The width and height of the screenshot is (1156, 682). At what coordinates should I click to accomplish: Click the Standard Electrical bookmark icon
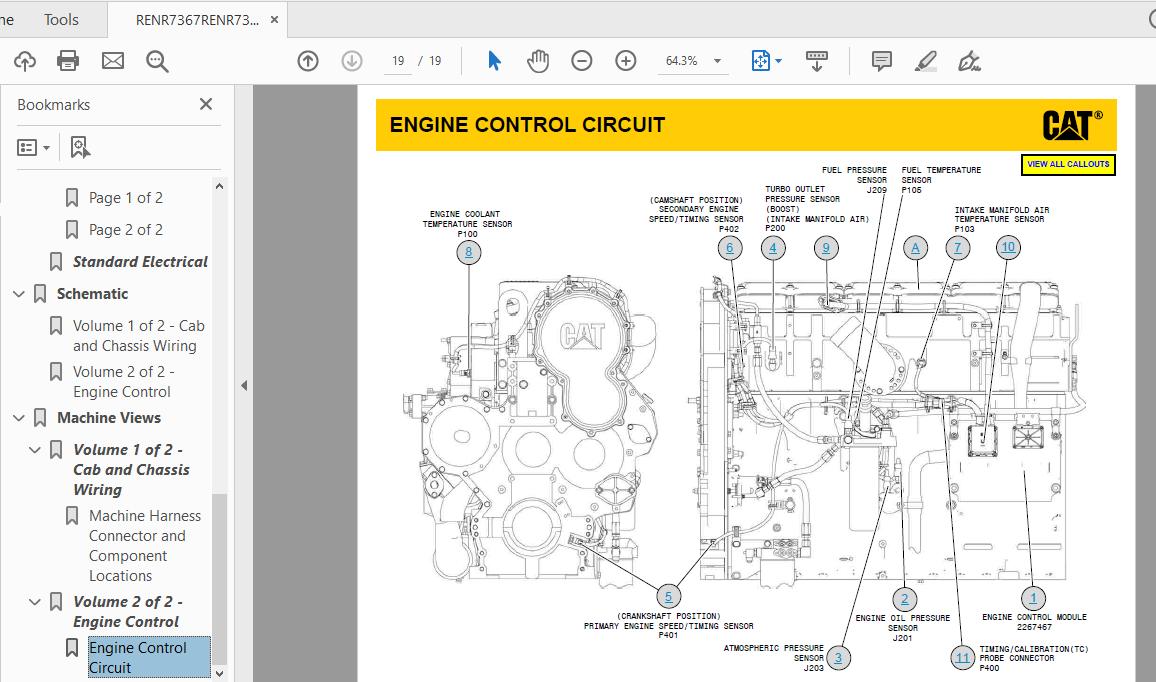point(56,261)
